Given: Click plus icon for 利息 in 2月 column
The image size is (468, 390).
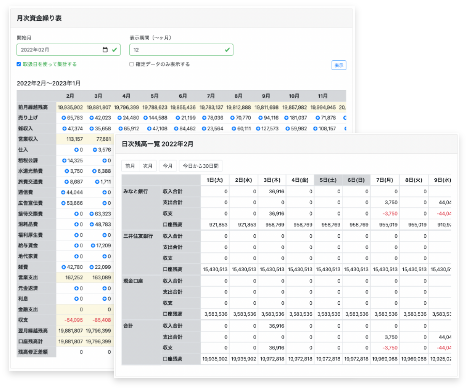Looking at the screenshot, I should [76, 299].
